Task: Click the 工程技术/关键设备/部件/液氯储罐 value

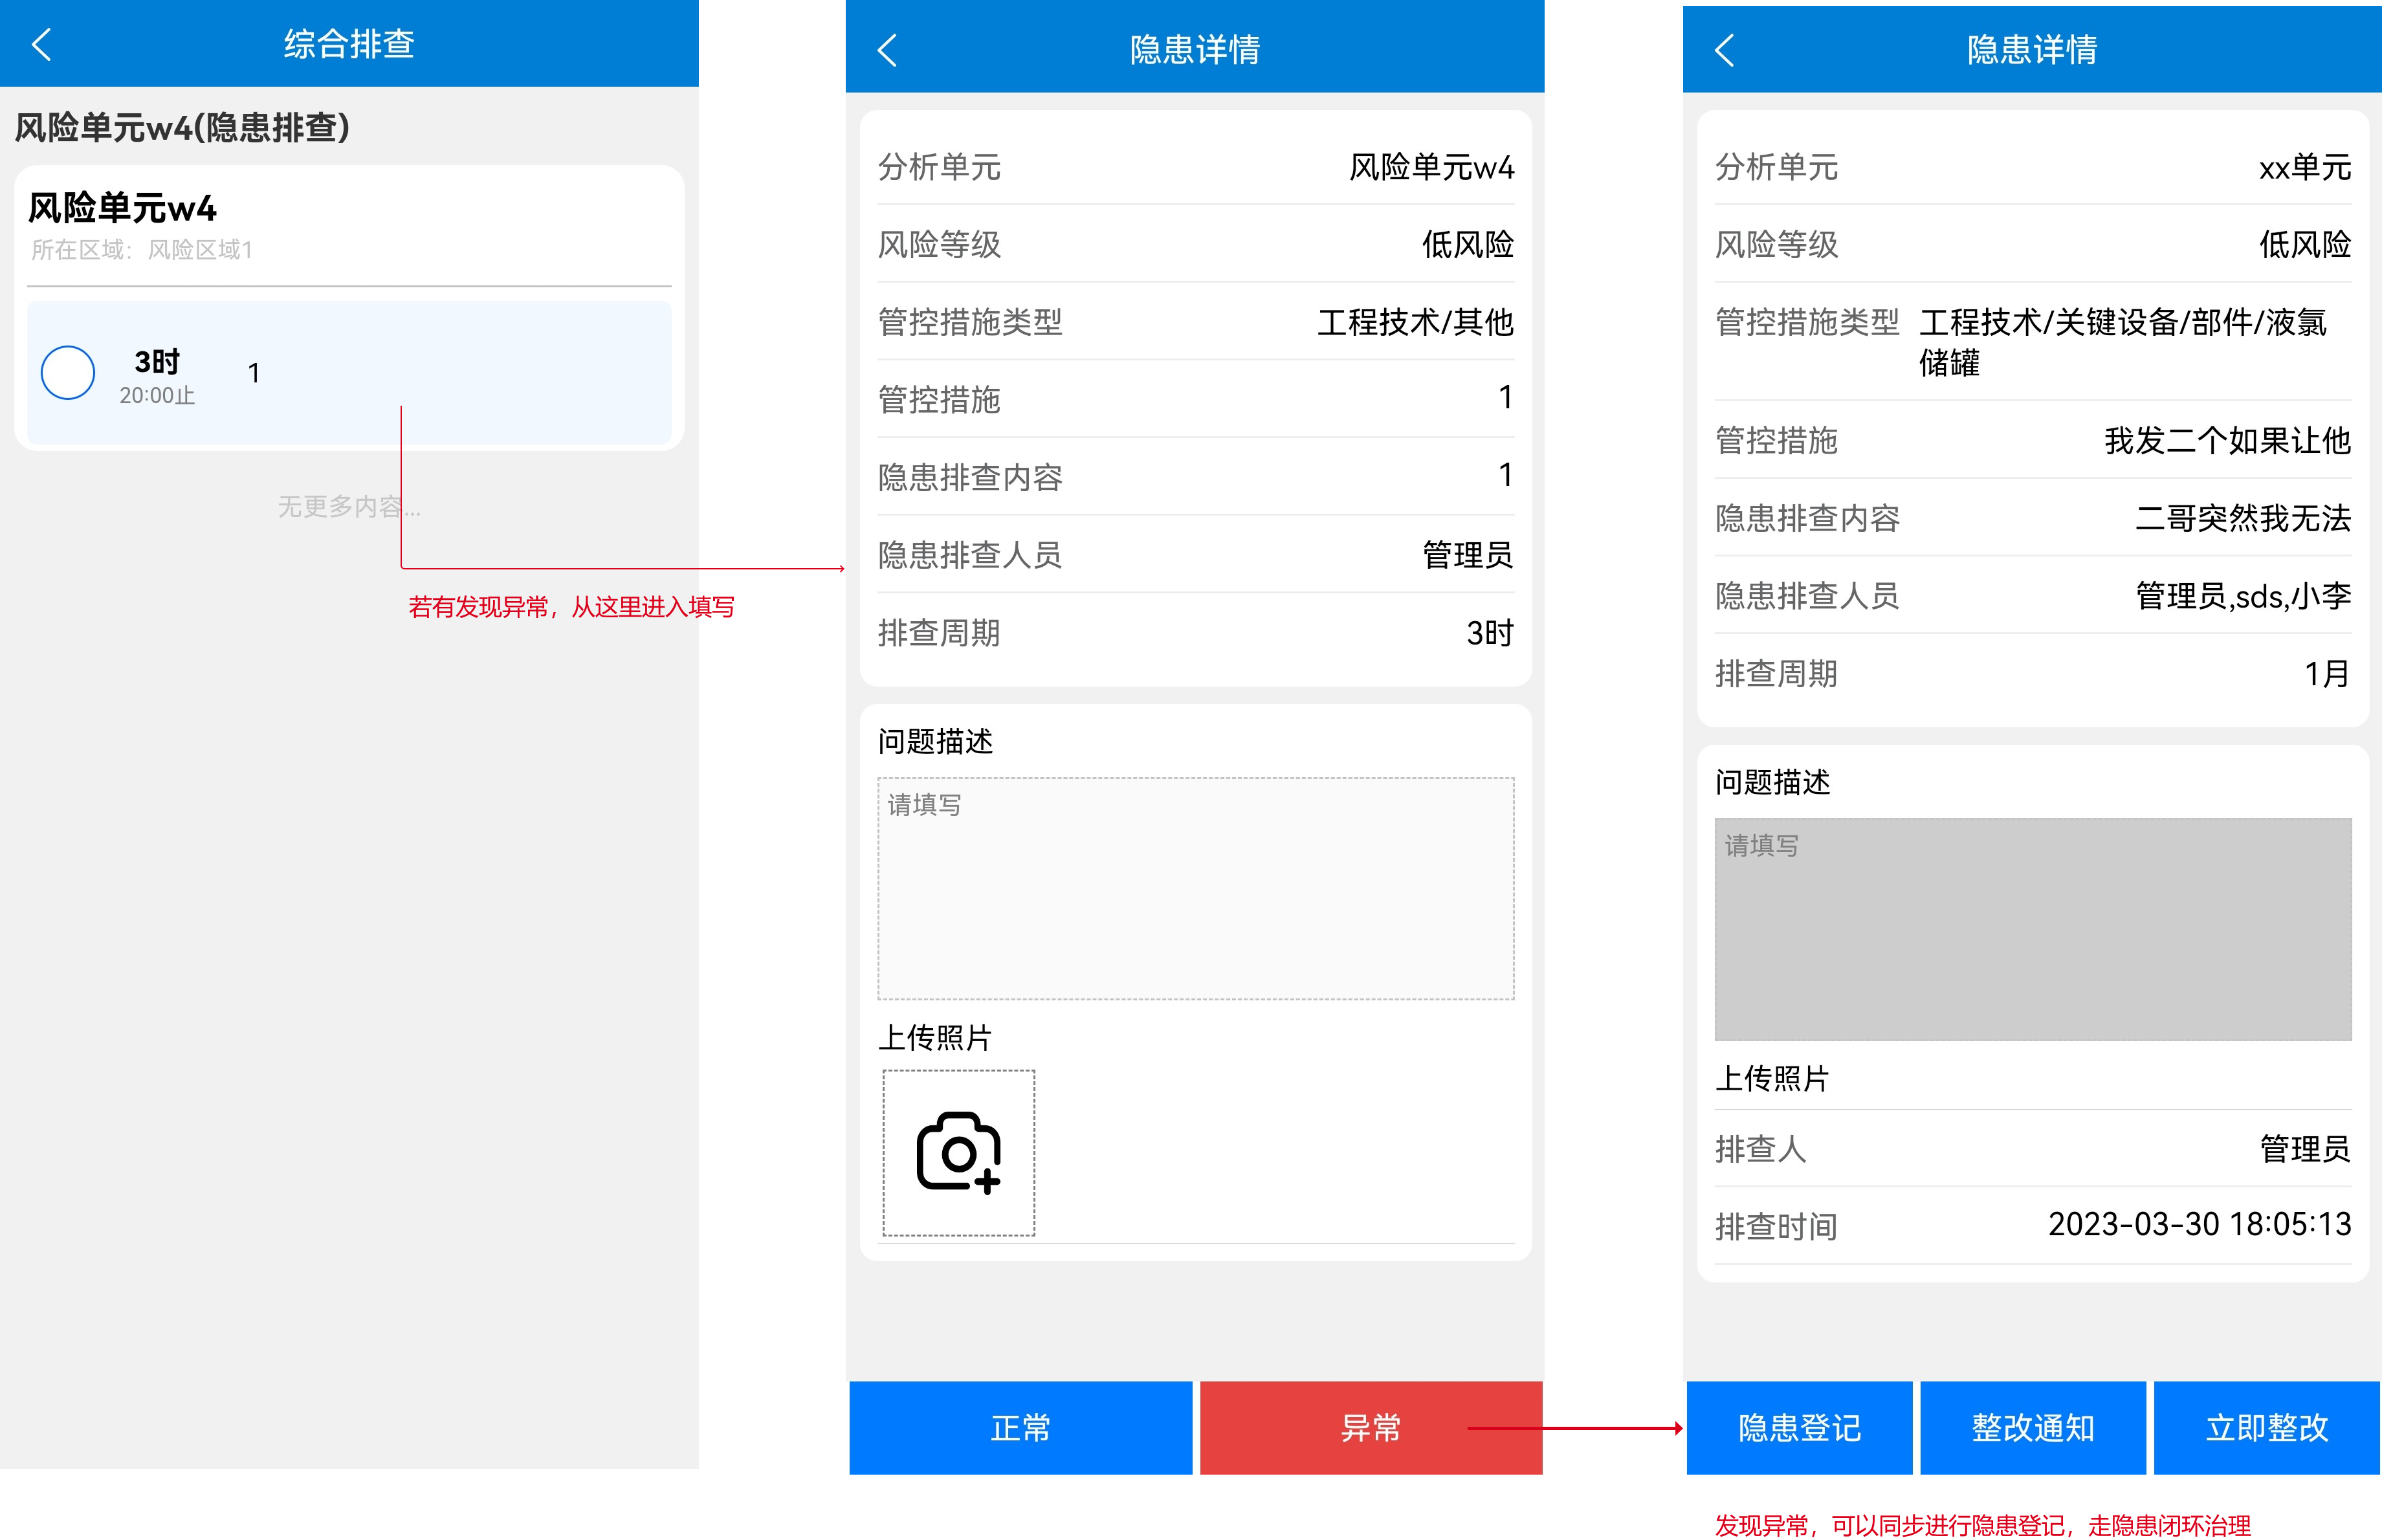Action: click(2122, 342)
